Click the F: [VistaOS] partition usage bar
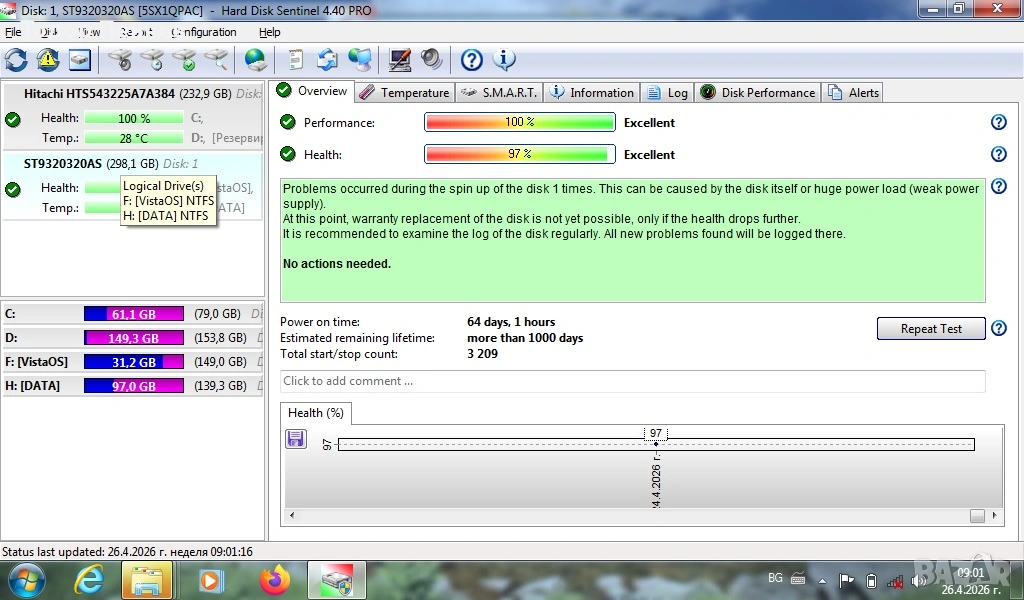This screenshot has height=600, width=1024. pyautogui.click(x=133, y=362)
